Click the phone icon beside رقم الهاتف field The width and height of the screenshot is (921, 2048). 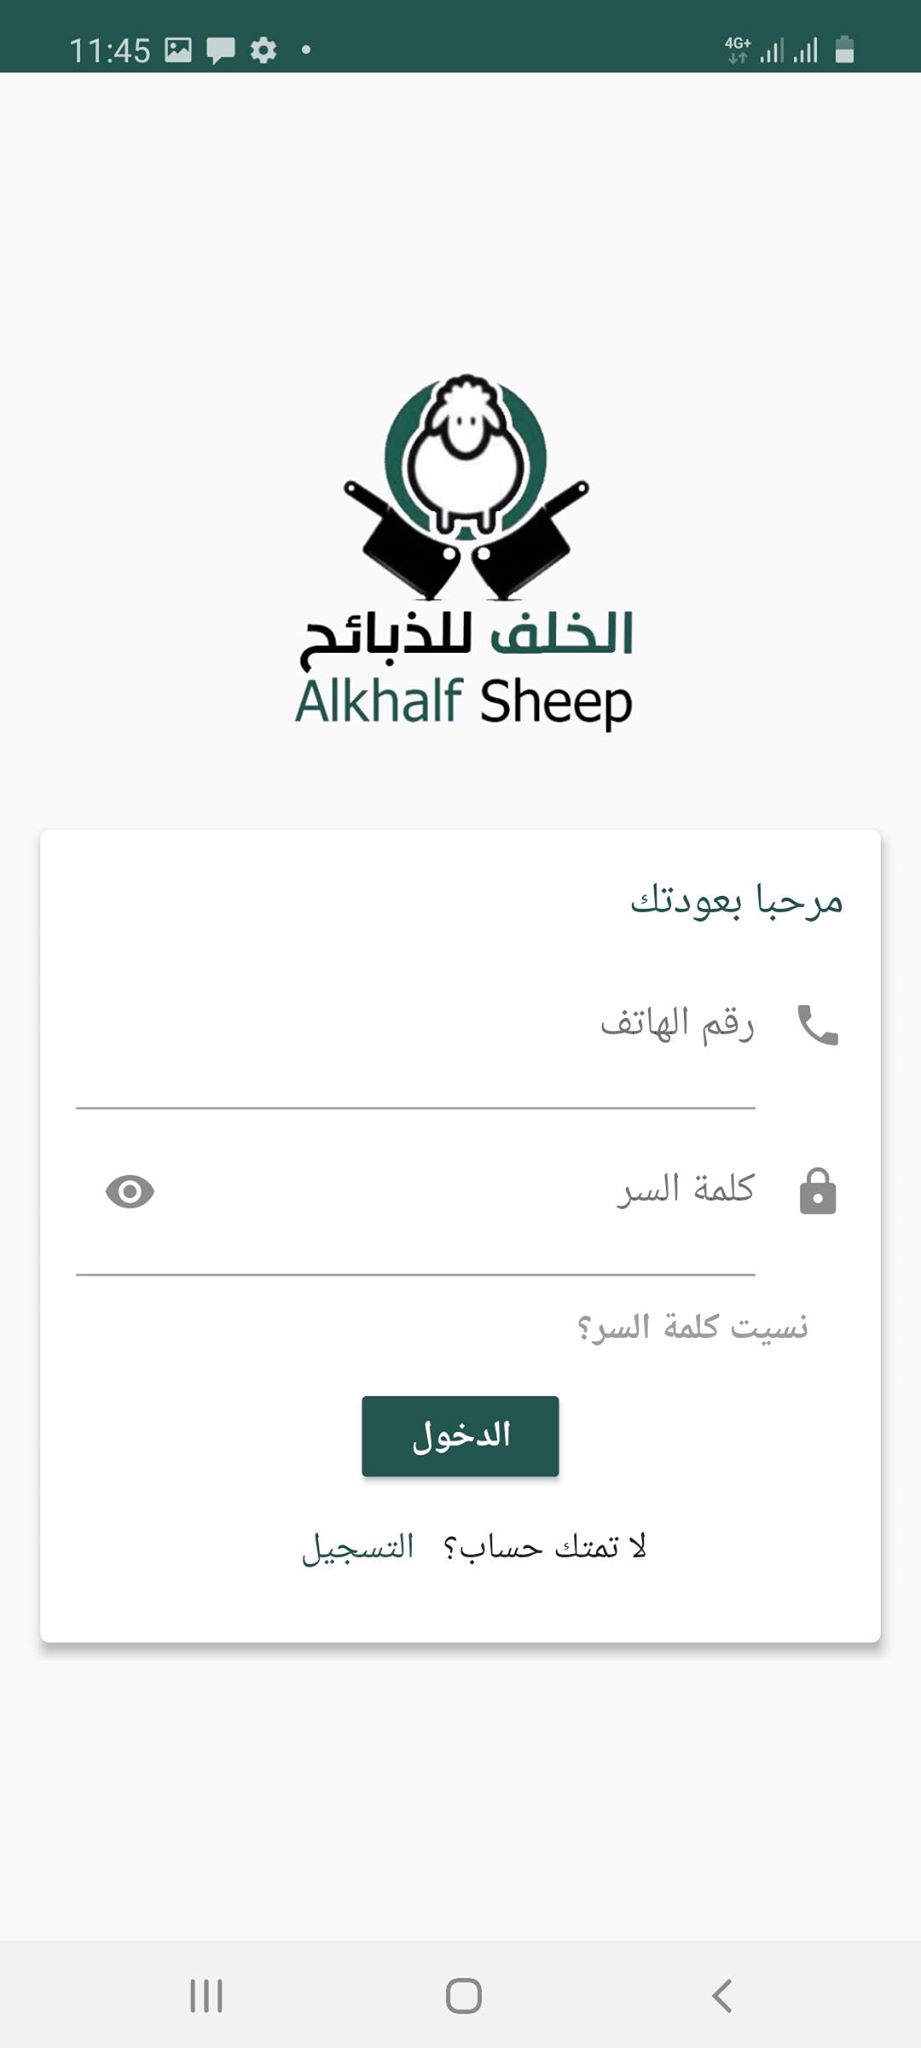[816, 1024]
